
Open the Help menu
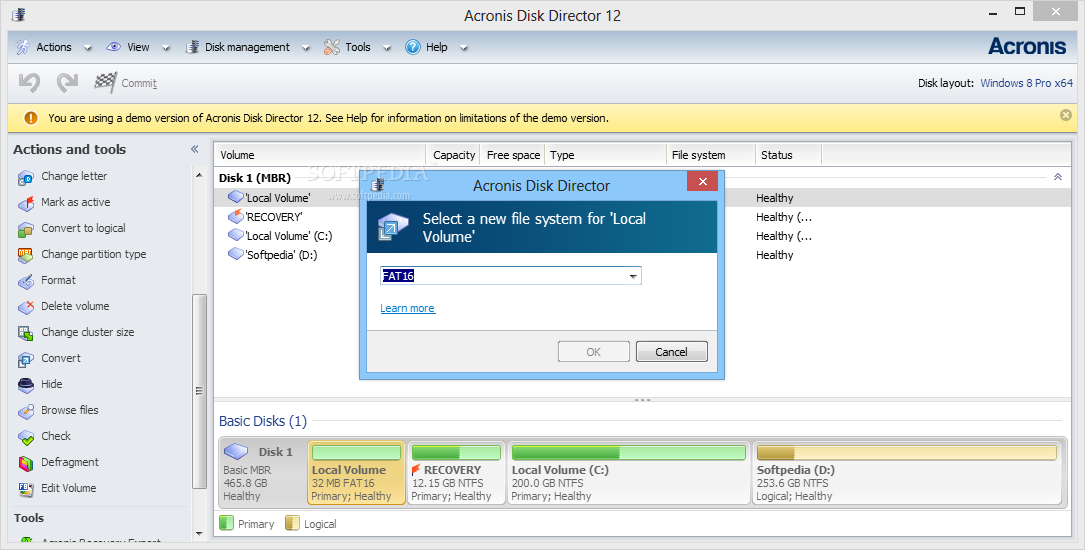(437, 47)
